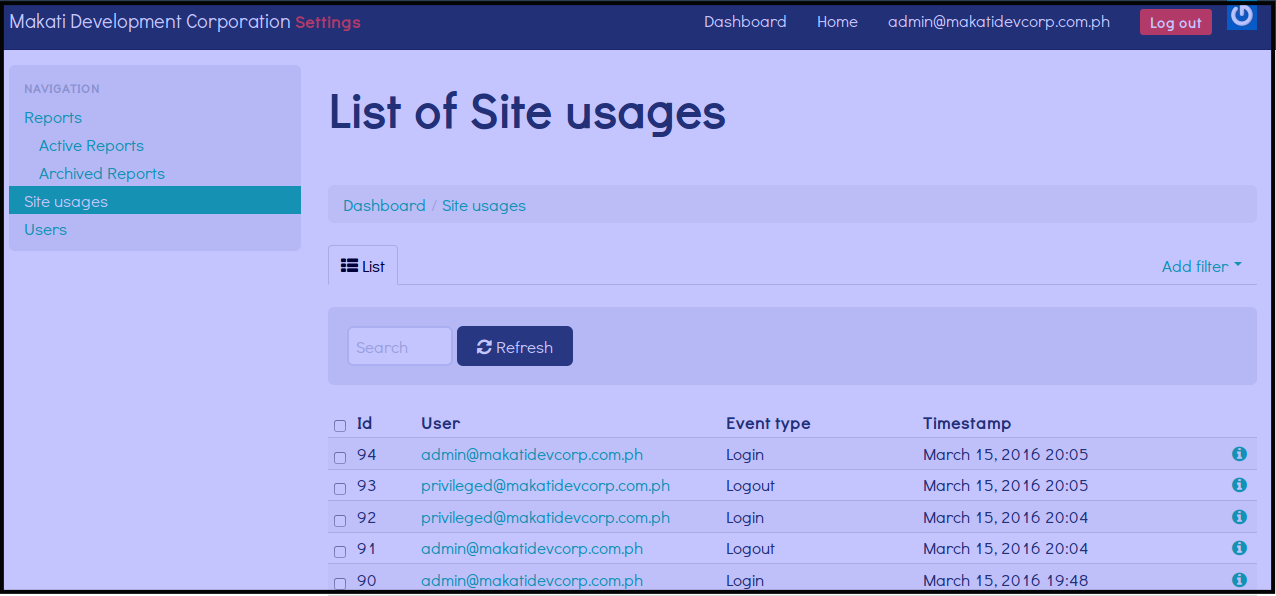Open privileged user link in row 92
The width and height of the screenshot is (1276, 596).
point(545,517)
